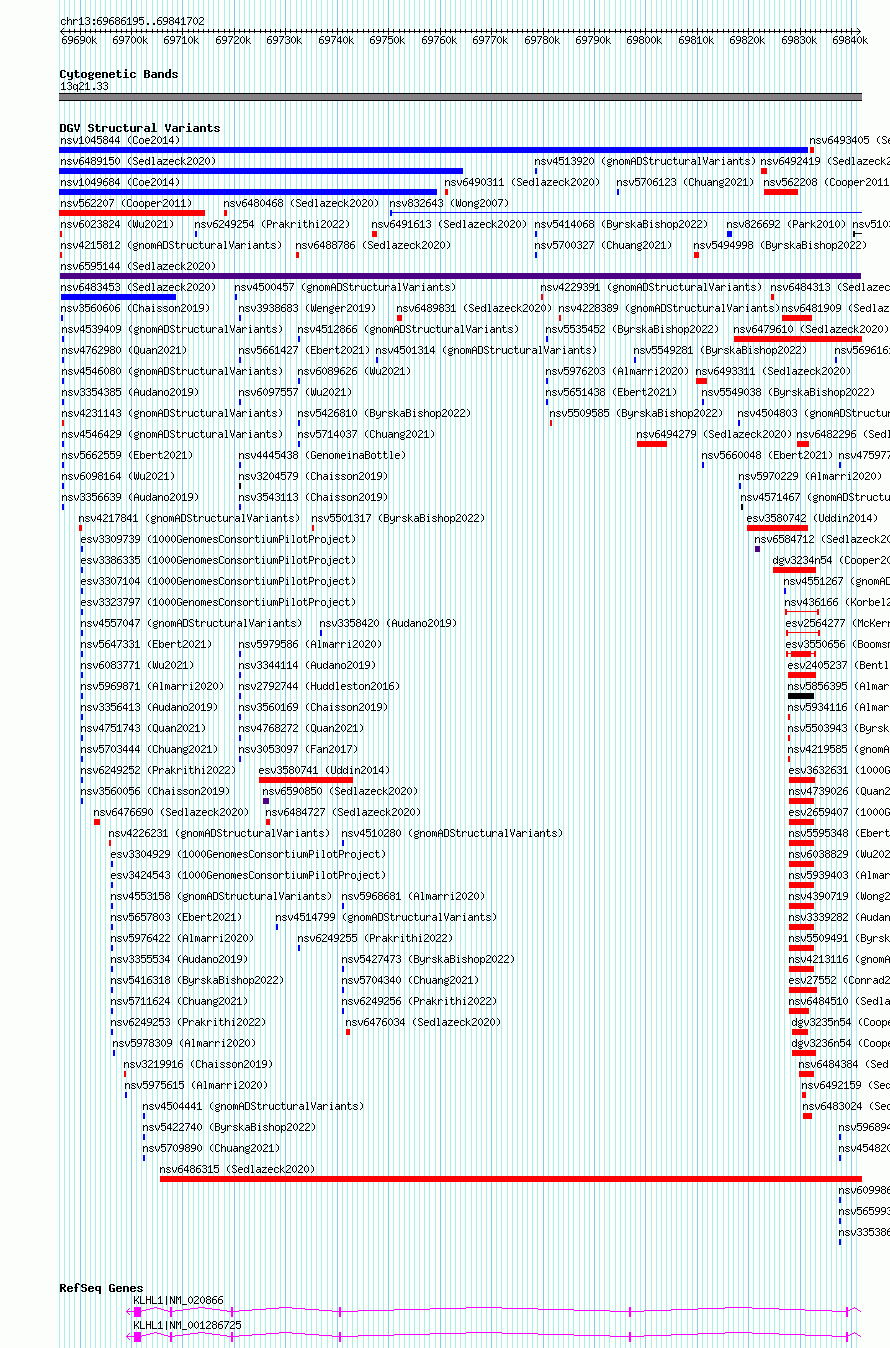Click the 69700k ruler position label
The image size is (890, 1348).
[130, 40]
